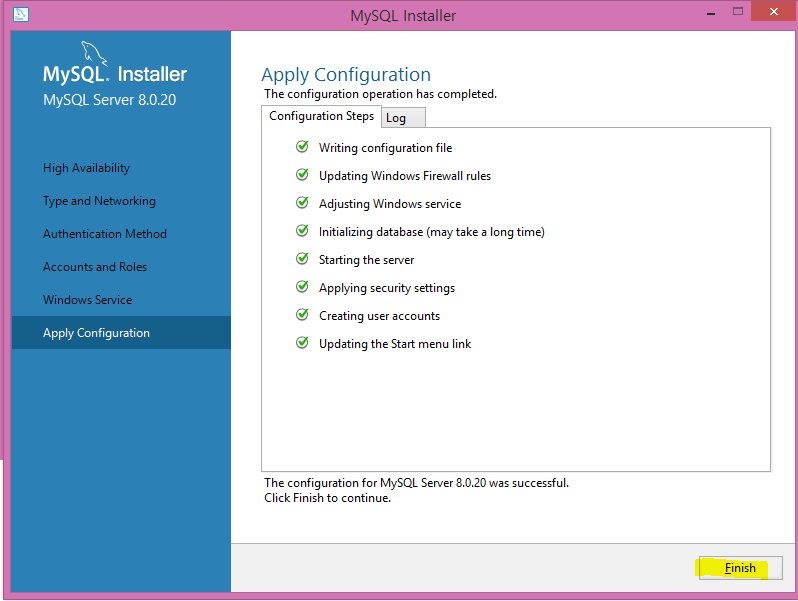Open the installer window system icon
The width and height of the screenshot is (798, 601).
tap(21, 14)
